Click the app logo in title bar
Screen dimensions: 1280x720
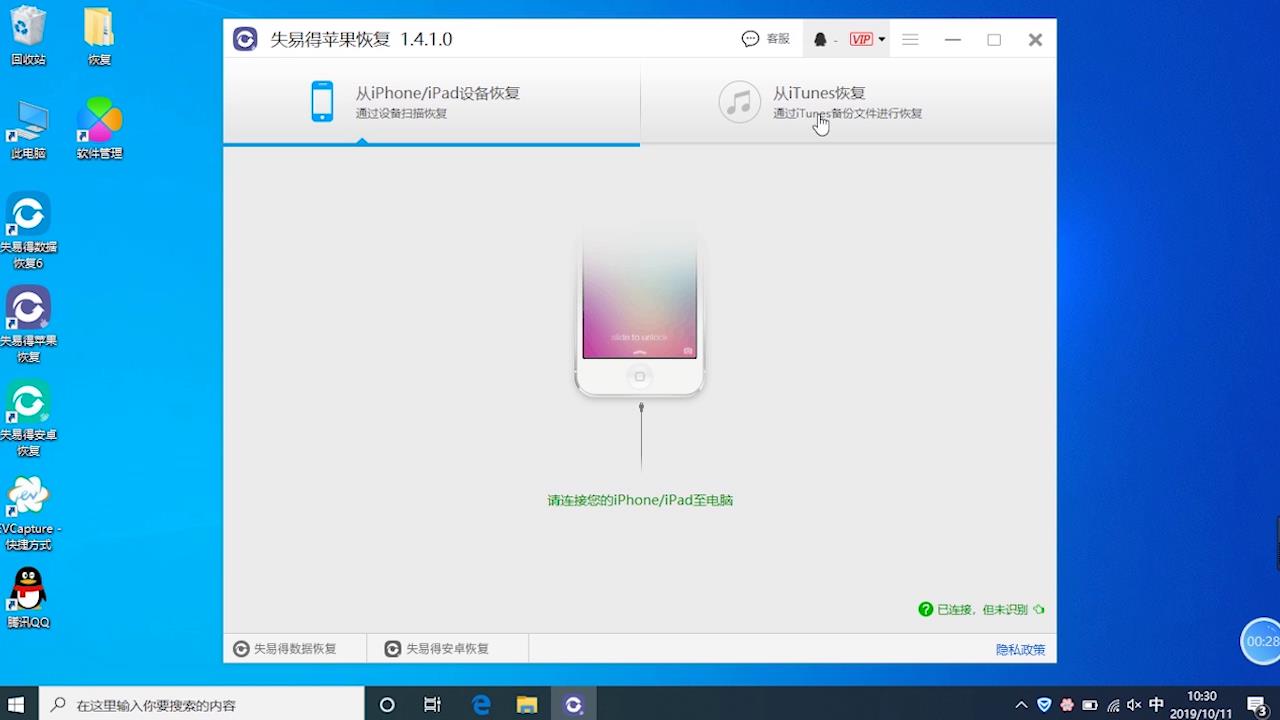point(245,39)
